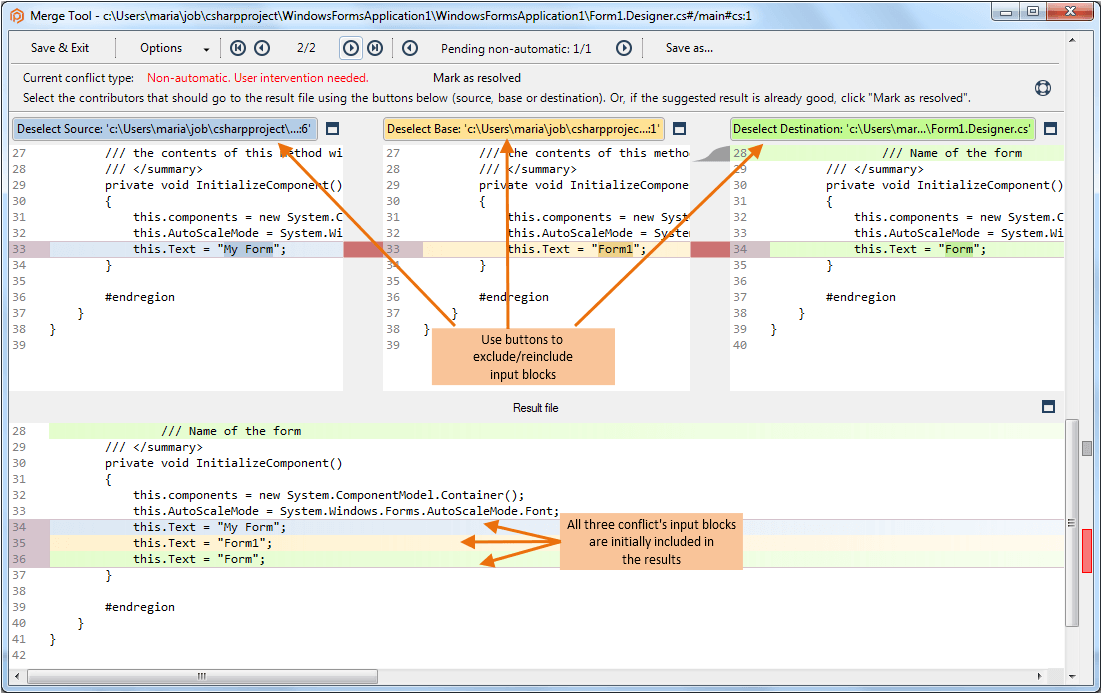The height and width of the screenshot is (693, 1102).
Task: Click 'Pending non-automatic: 1/1' label
Action: click(516, 48)
